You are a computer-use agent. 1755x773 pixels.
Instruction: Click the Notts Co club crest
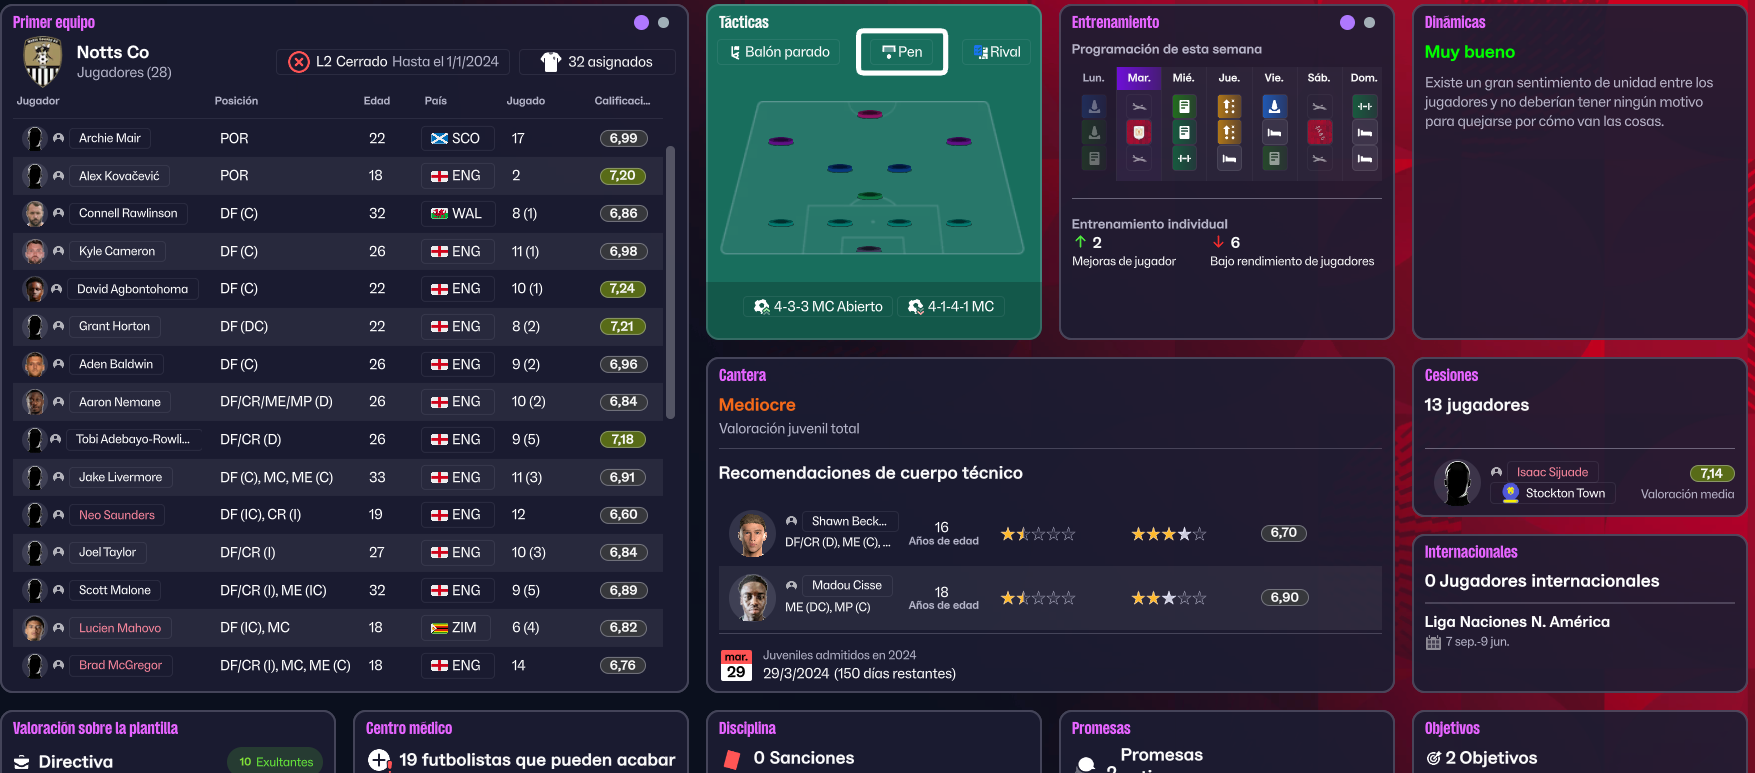(43, 62)
